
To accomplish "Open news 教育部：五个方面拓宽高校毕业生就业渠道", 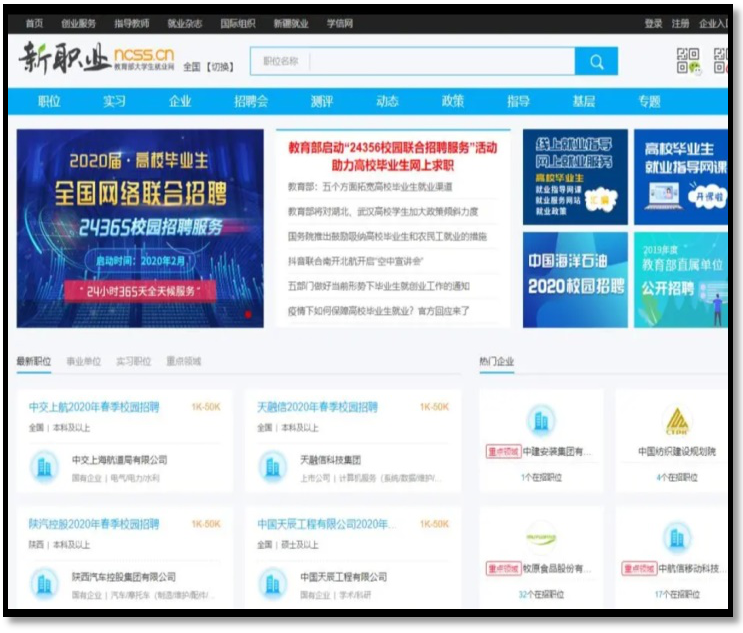I will 370,187.
